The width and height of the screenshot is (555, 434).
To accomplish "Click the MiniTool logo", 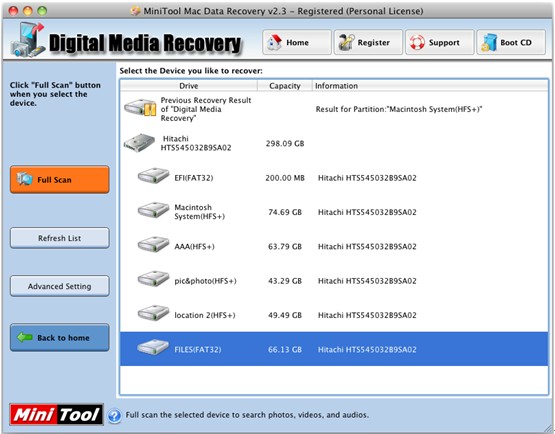I will click(57, 415).
